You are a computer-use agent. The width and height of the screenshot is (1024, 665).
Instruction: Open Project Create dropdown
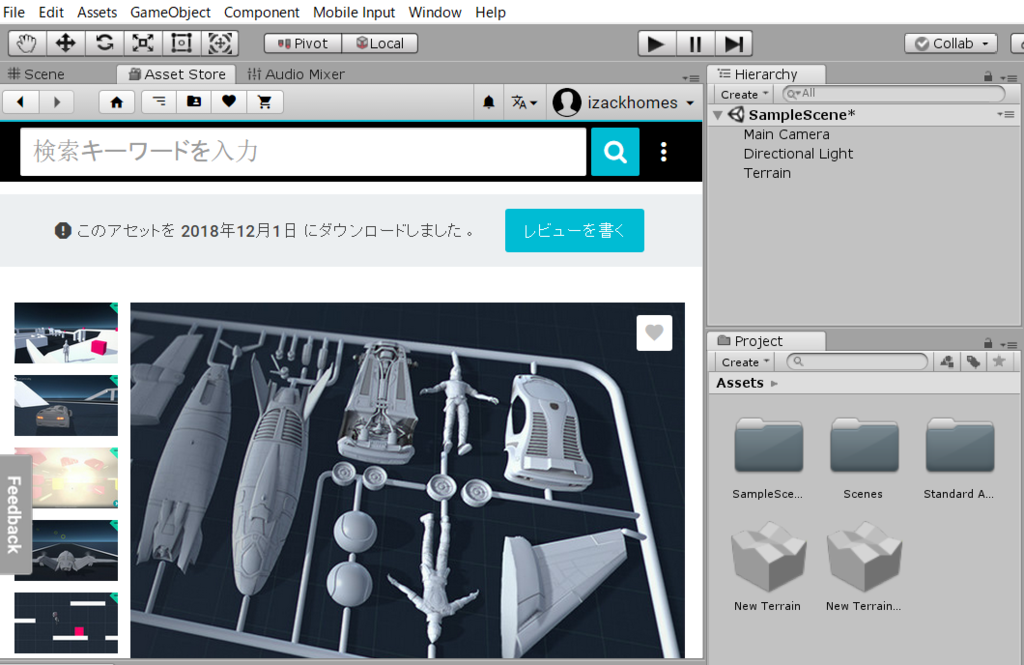(x=744, y=362)
